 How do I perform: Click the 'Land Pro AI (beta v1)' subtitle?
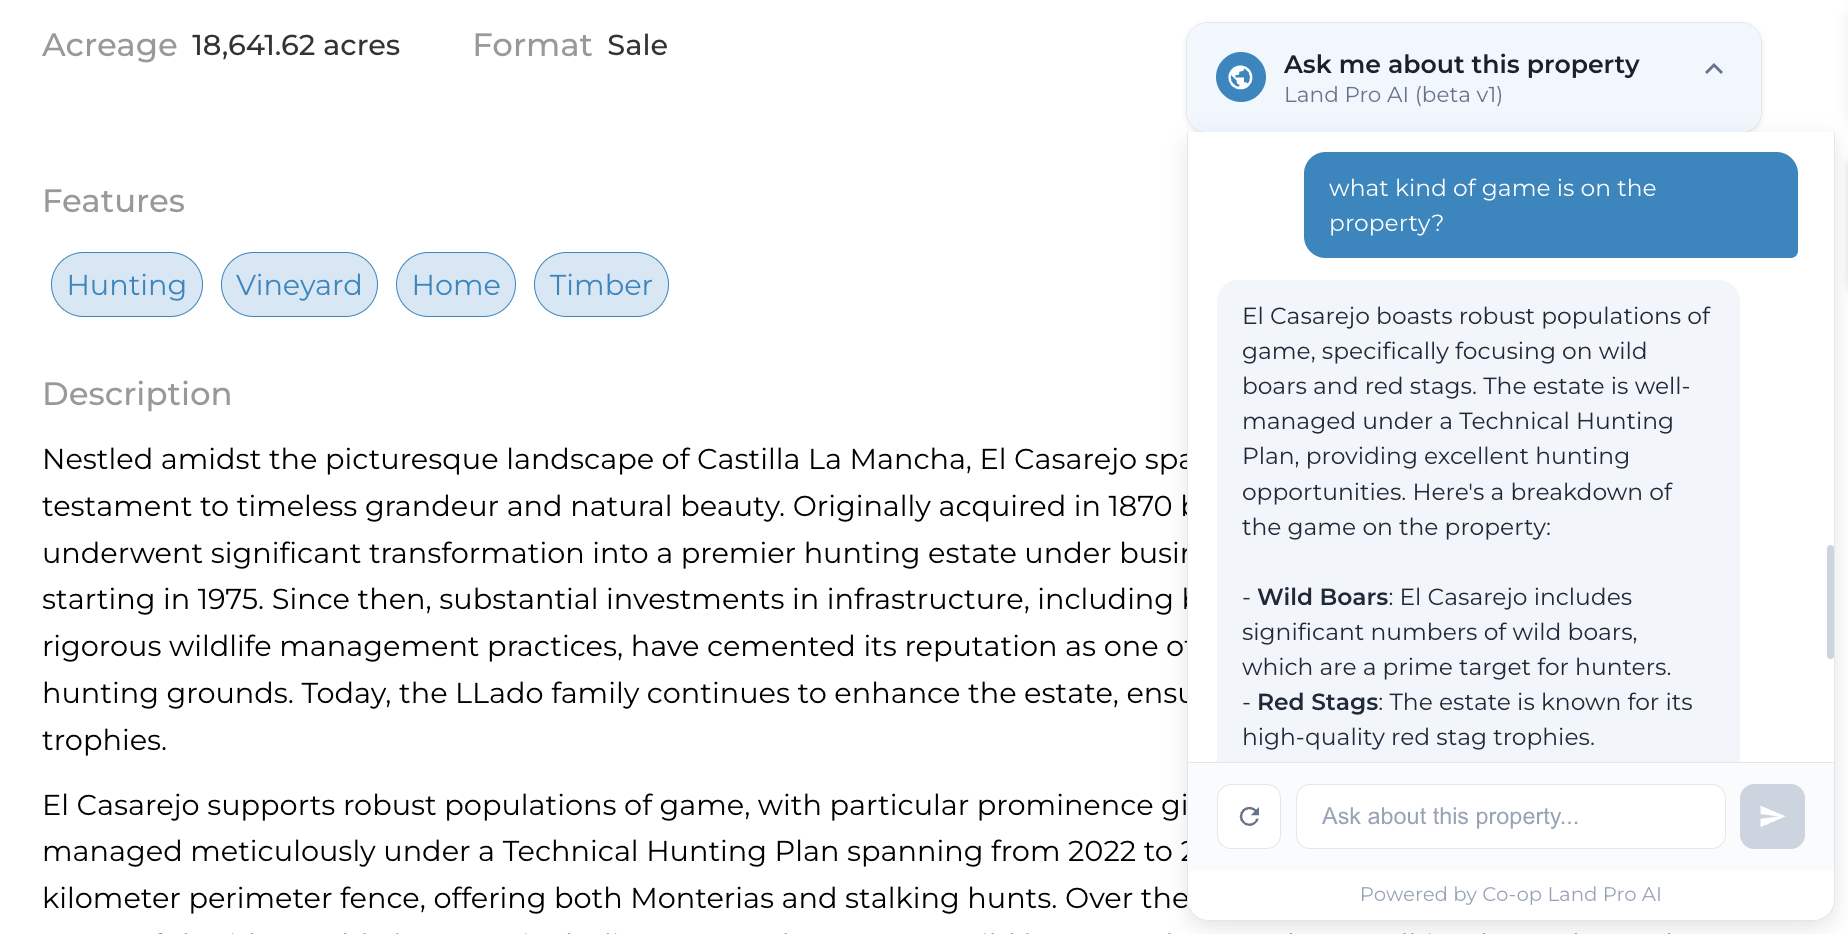(x=1393, y=95)
